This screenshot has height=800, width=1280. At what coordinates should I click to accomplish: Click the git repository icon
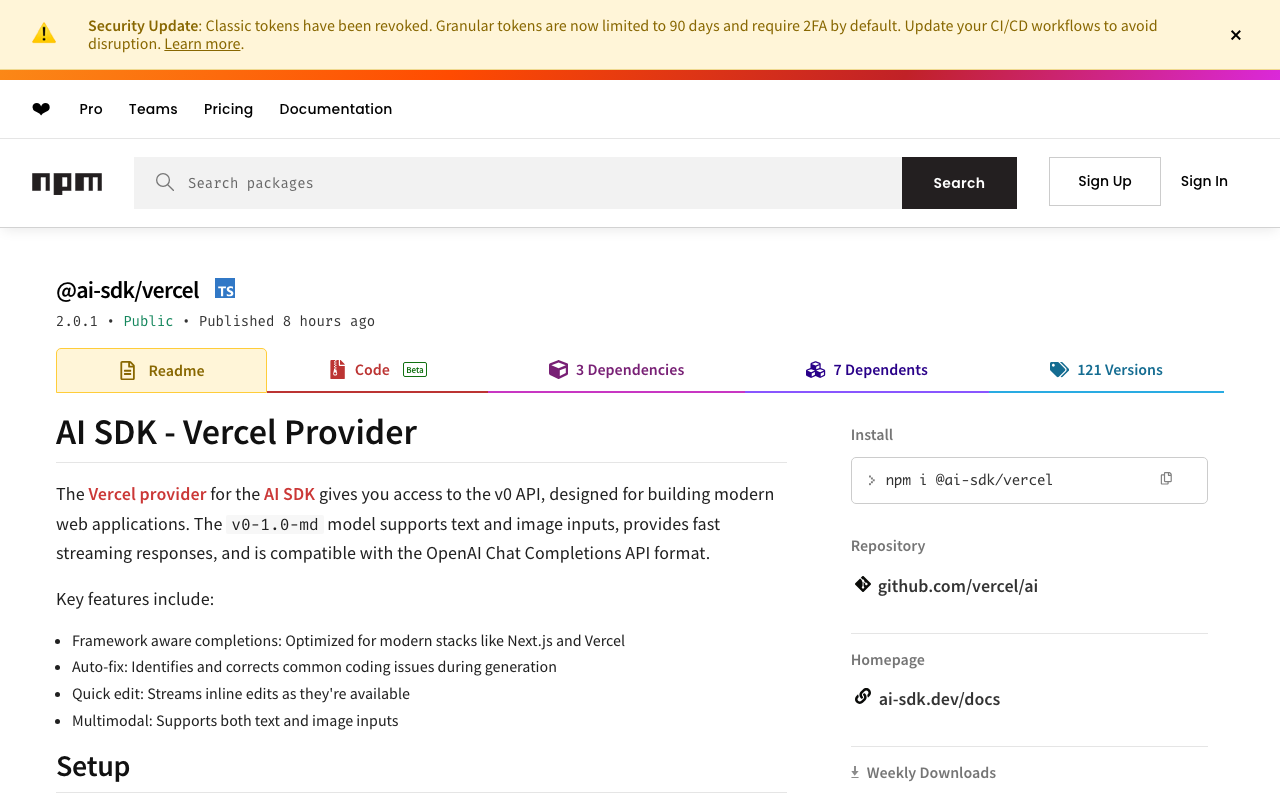coord(862,585)
